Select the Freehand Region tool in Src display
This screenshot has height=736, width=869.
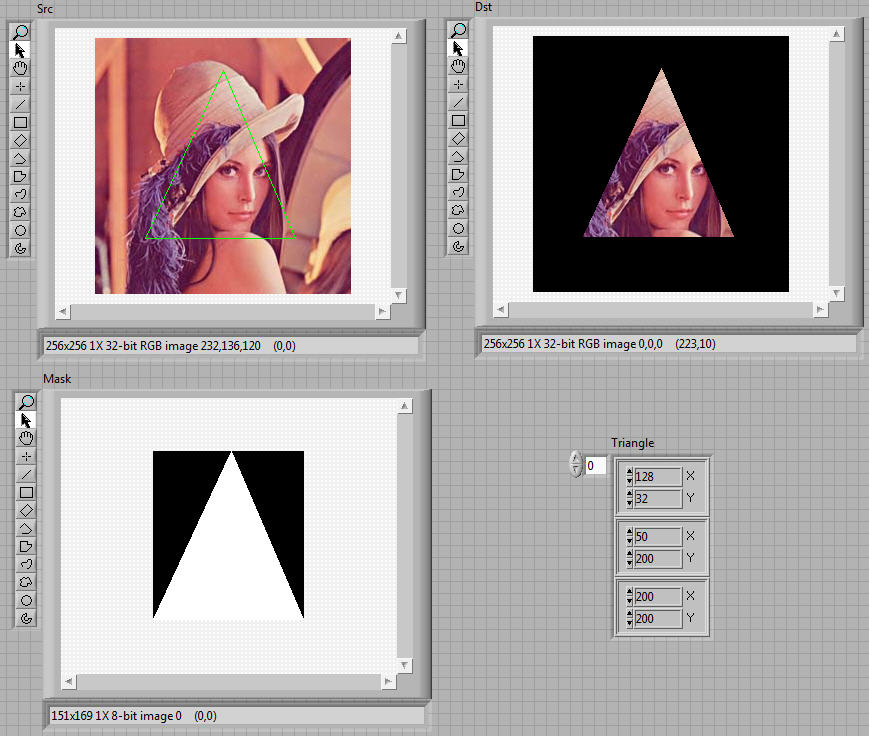(x=21, y=212)
